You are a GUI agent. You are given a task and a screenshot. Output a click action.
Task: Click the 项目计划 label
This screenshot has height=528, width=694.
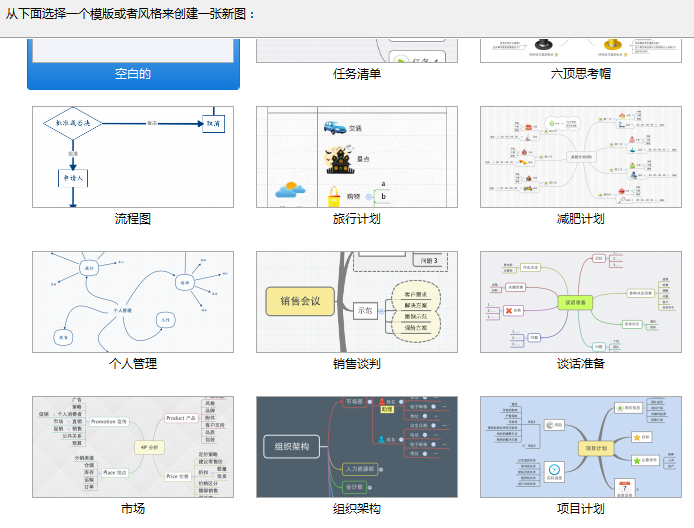click(x=581, y=509)
